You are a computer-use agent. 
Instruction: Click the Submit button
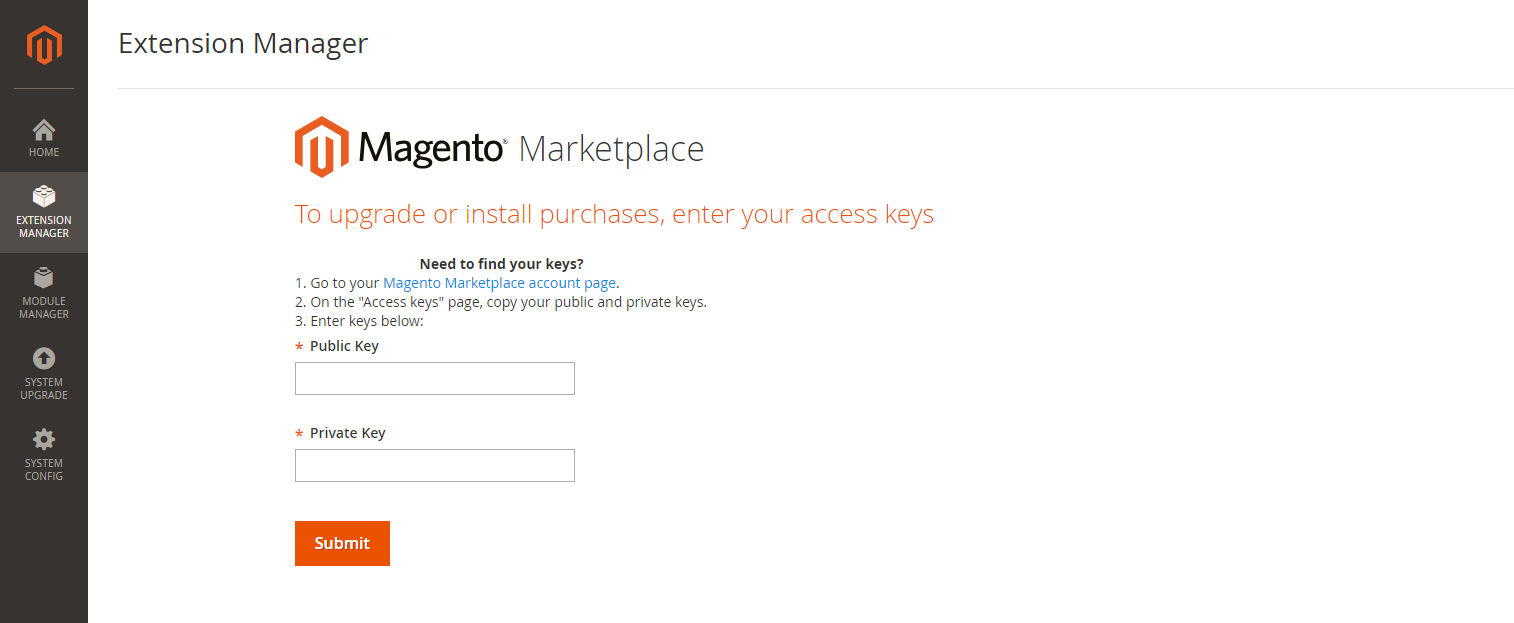point(342,543)
